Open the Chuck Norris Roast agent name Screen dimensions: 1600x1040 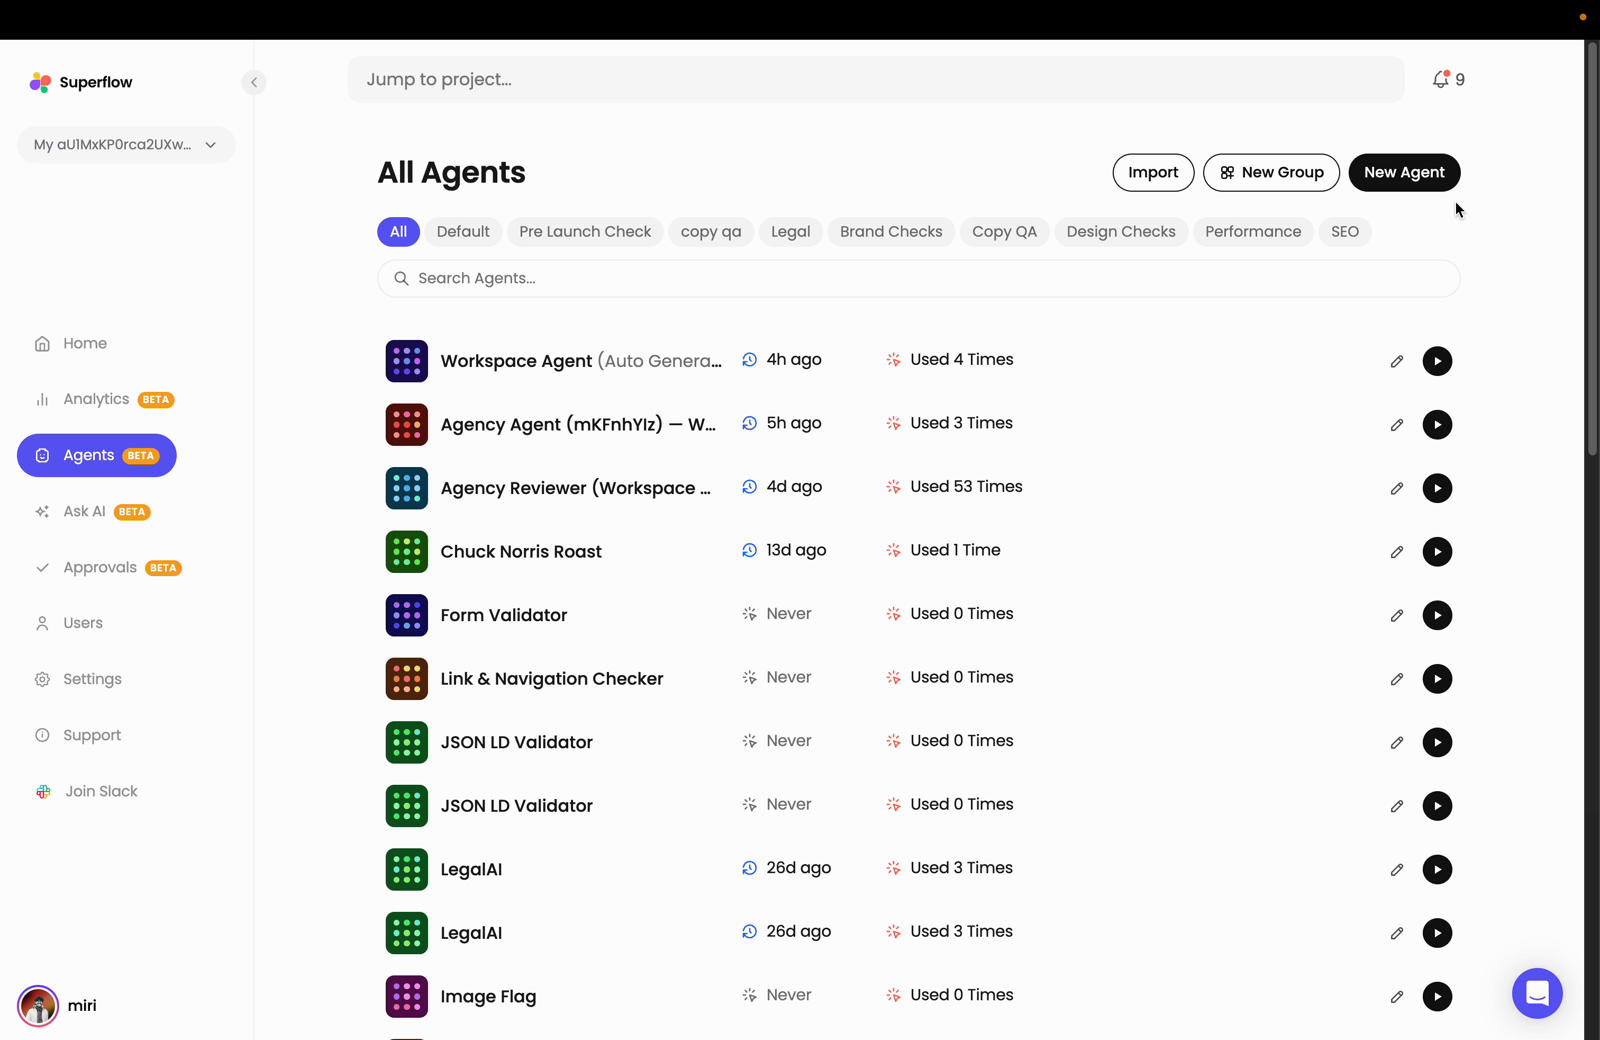(x=521, y=552)
